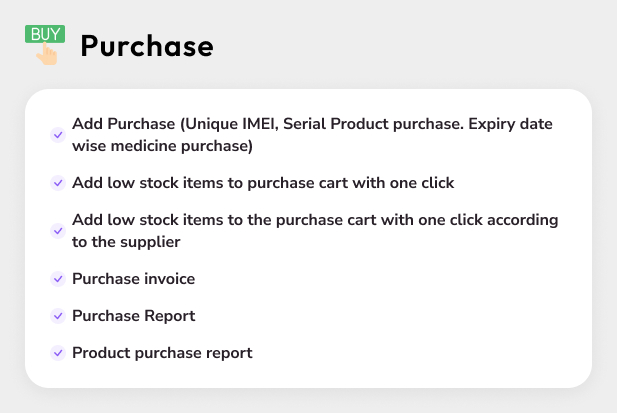This screenshot has height=413, width=617.
Task: Select the low stock items according to supplier entry
Action: pyautogui.click(x=314, y=220)
